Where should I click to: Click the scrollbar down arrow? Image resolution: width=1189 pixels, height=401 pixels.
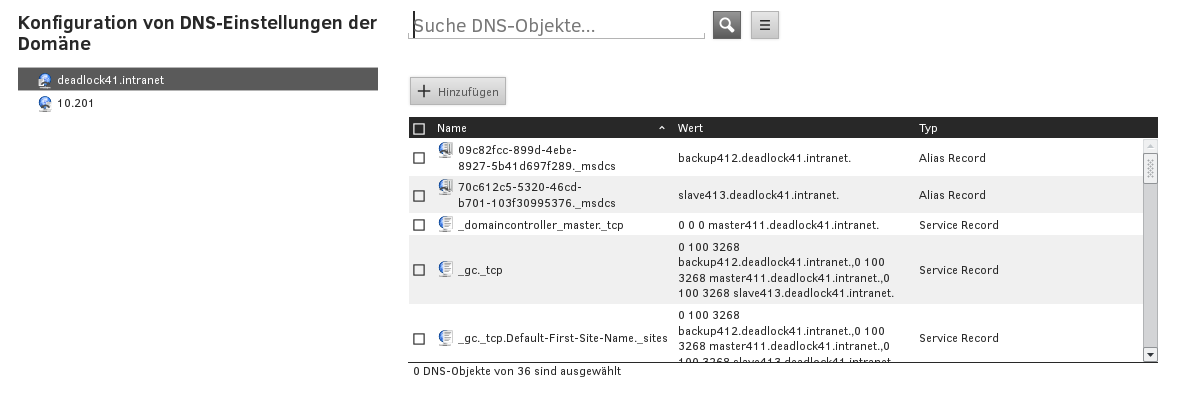pos(1150,354)
